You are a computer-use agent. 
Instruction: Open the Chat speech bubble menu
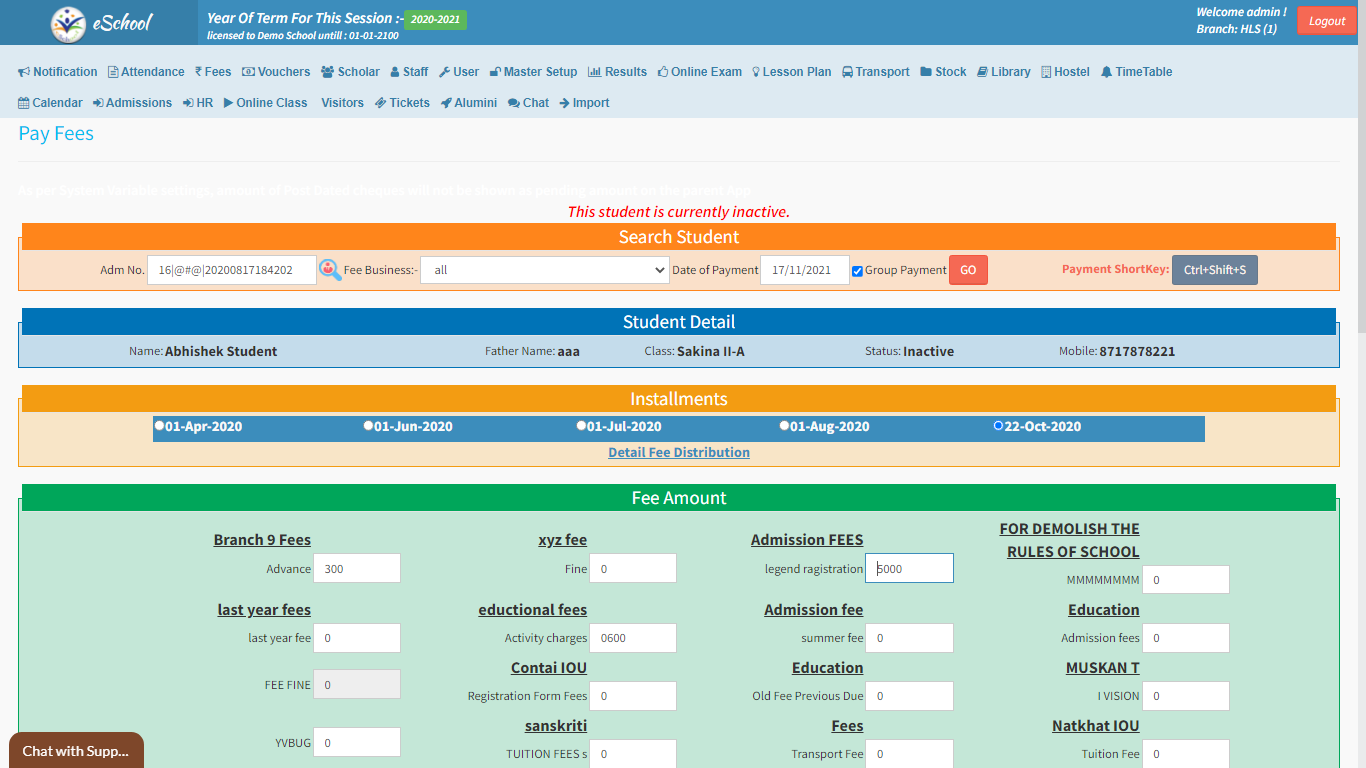(x=528, y=103)
